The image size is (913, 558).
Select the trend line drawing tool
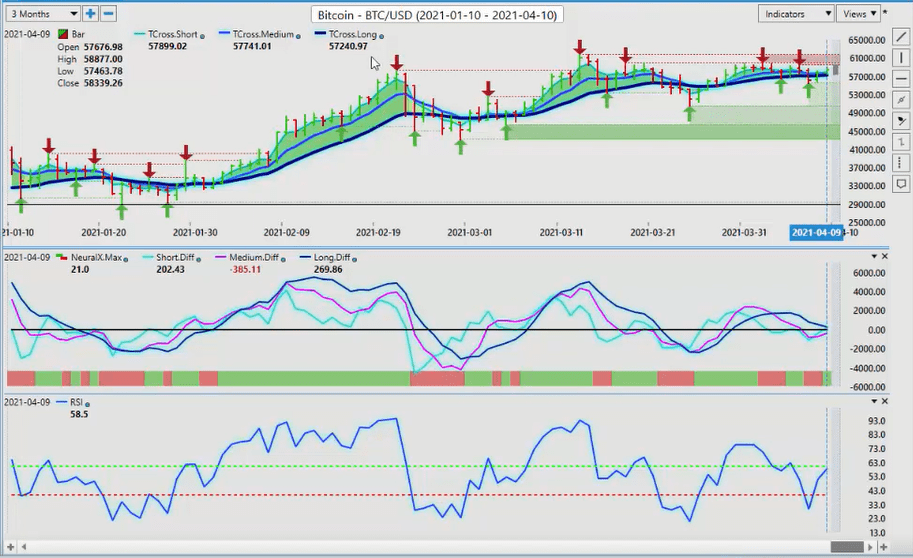tap(901, 38)
